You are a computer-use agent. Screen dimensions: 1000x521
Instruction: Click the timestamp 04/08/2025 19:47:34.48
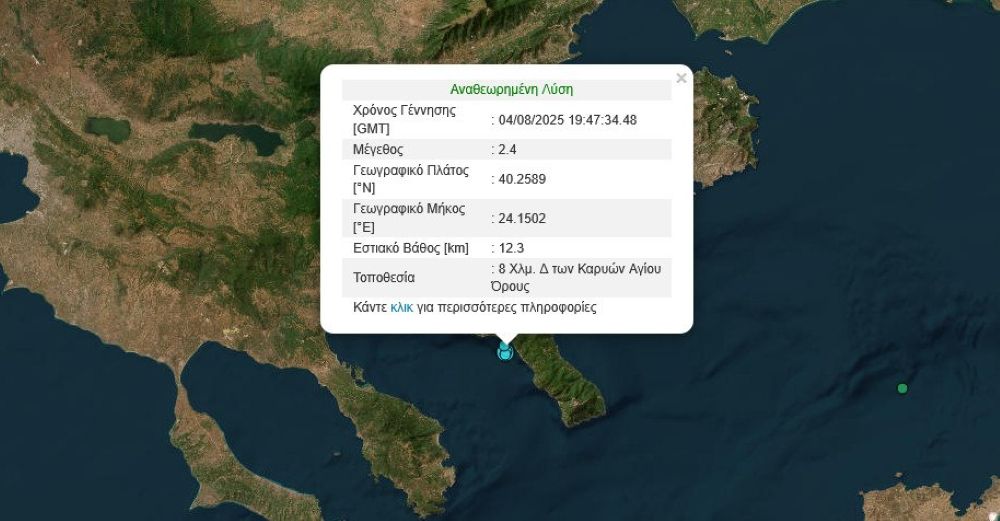pyautogui.click(x=567, y=120)
